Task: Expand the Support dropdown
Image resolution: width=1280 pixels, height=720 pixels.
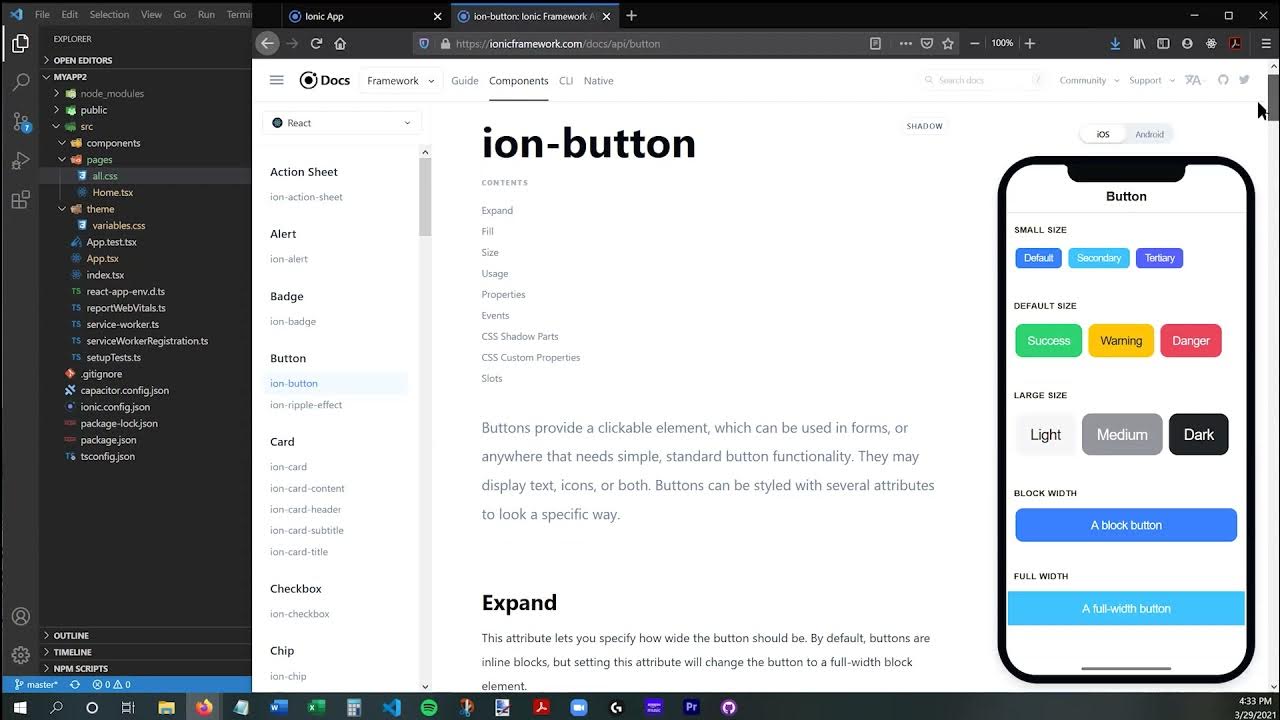Action: tap(1151, 80)
